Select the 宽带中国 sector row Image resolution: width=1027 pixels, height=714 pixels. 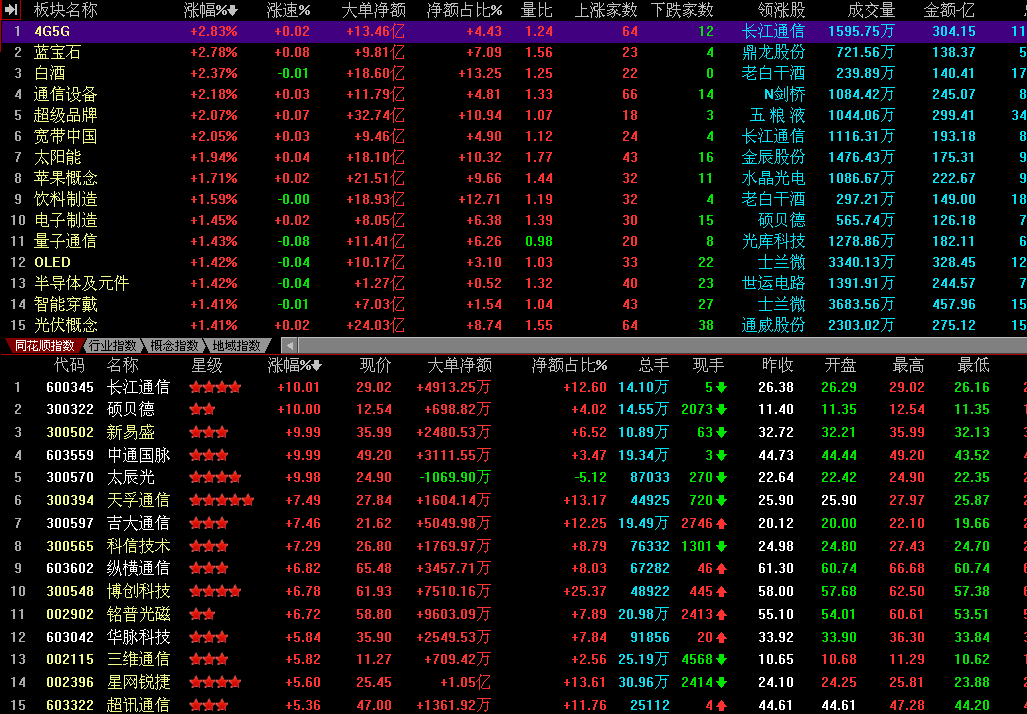pyautogui.click(x=514, y=136)
